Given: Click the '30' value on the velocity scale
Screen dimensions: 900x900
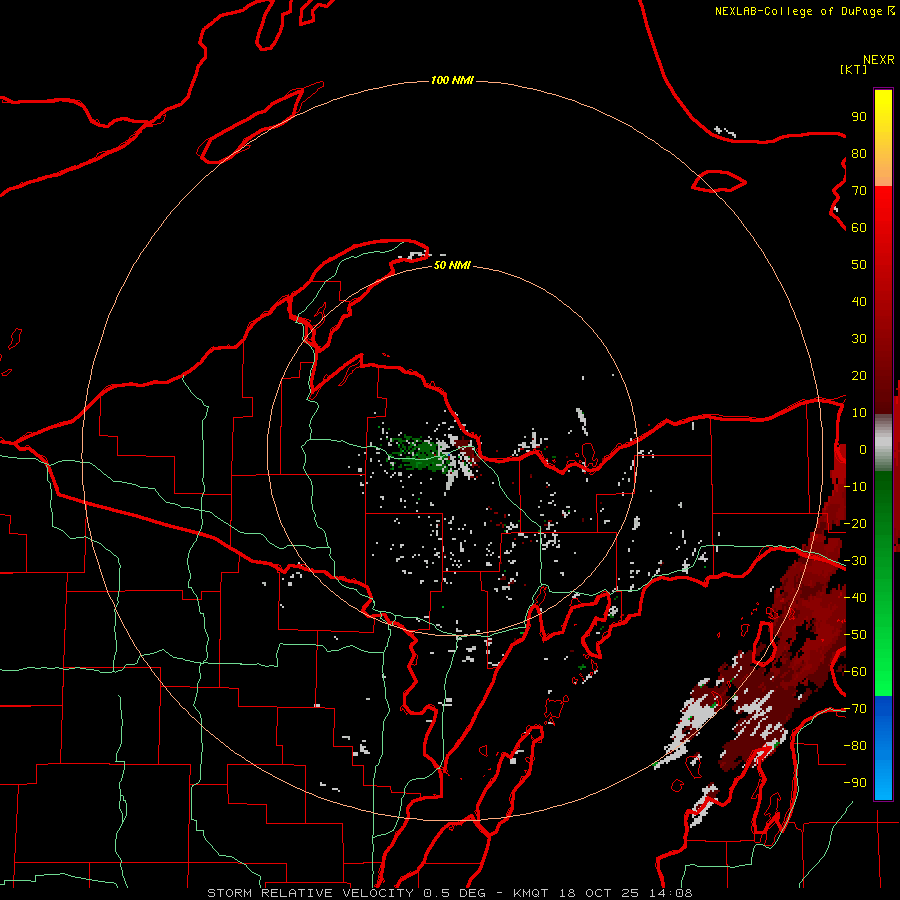Looking at the screenshot, I should click(859, 339).
